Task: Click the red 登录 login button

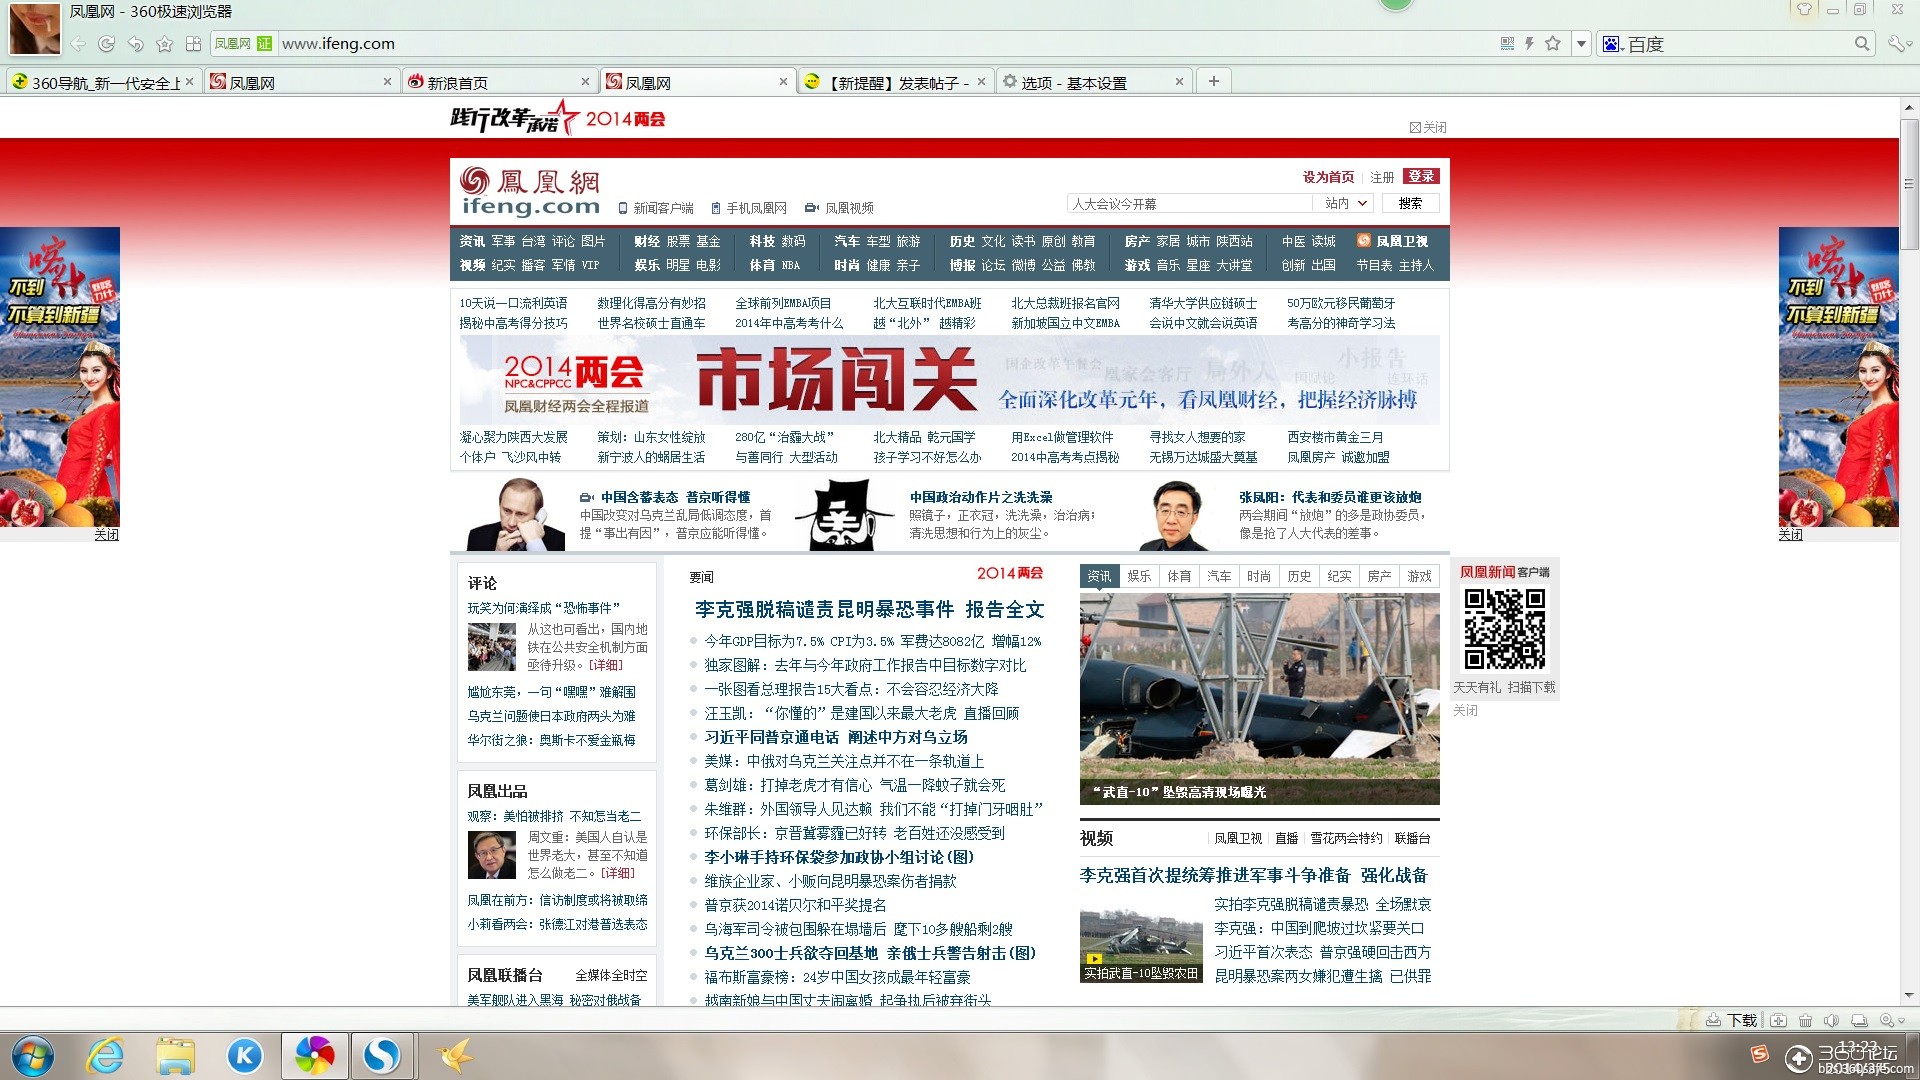Action: [x=1420, y=176]
